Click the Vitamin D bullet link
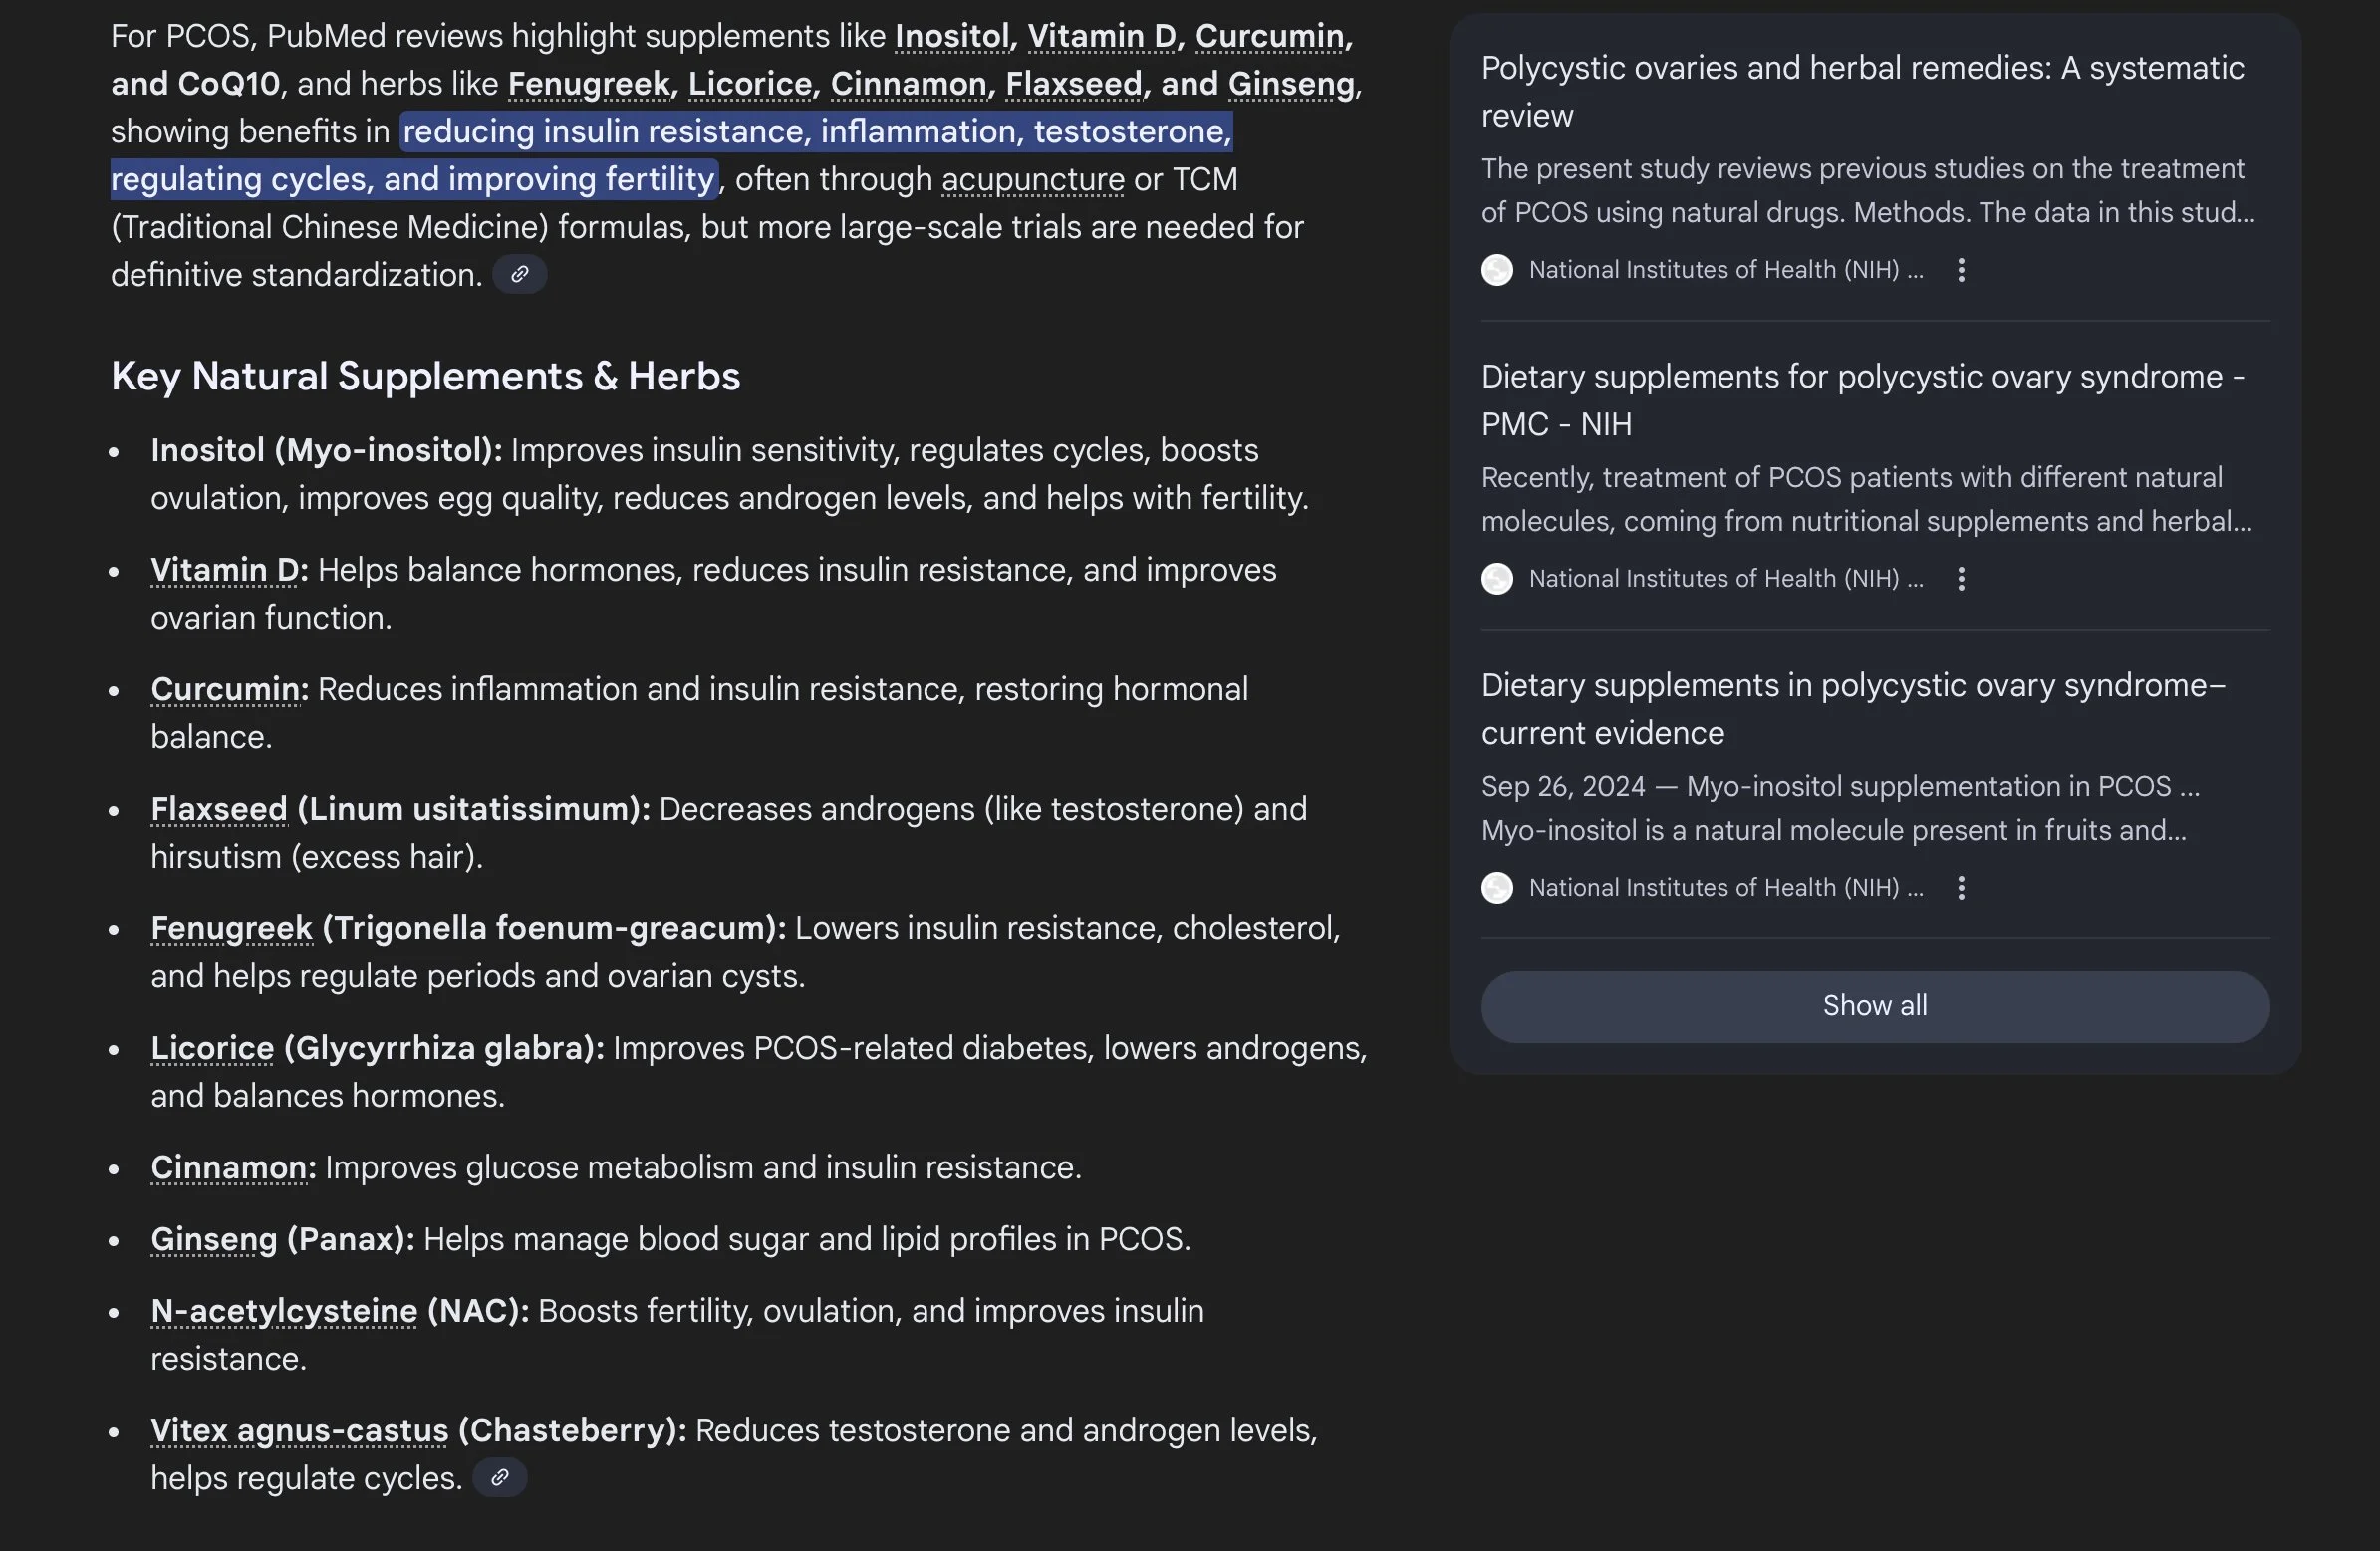Image resolution: width=2380 pixels, height=1551 pixels. pyautogui.click(x=224, y=570)
